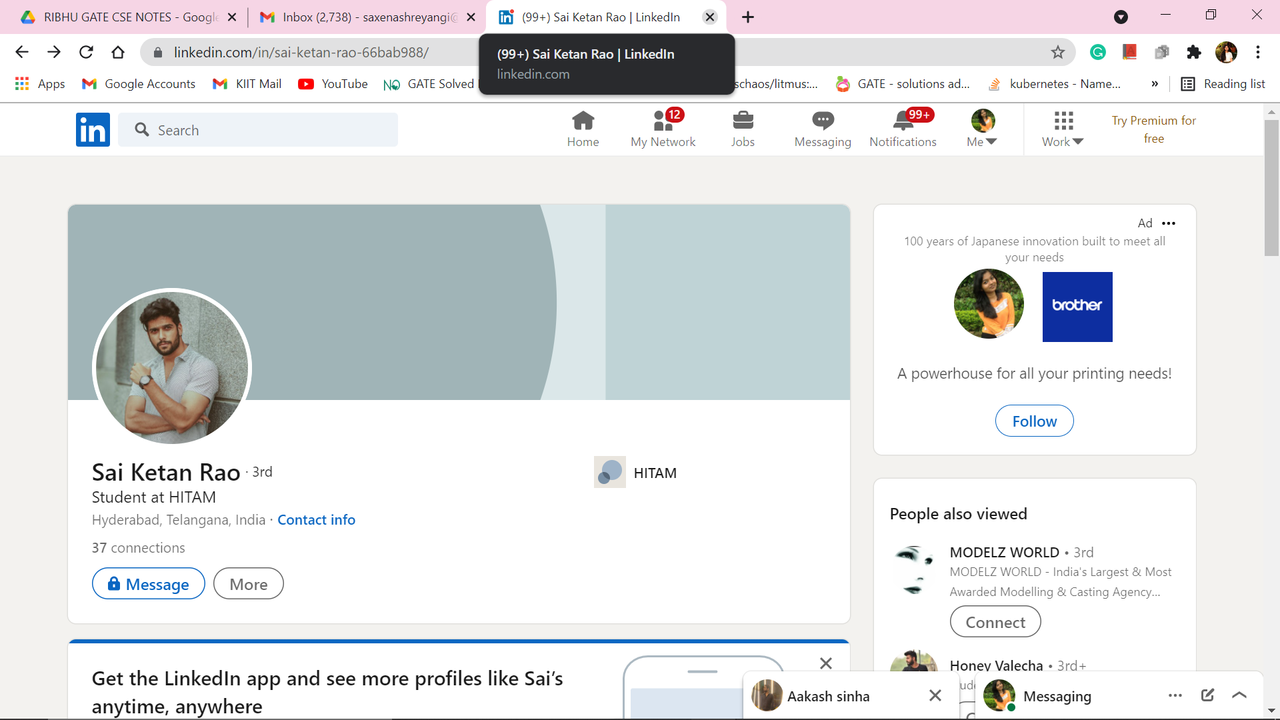
Task: Open new tab with plus button
Action: (748, 17)
